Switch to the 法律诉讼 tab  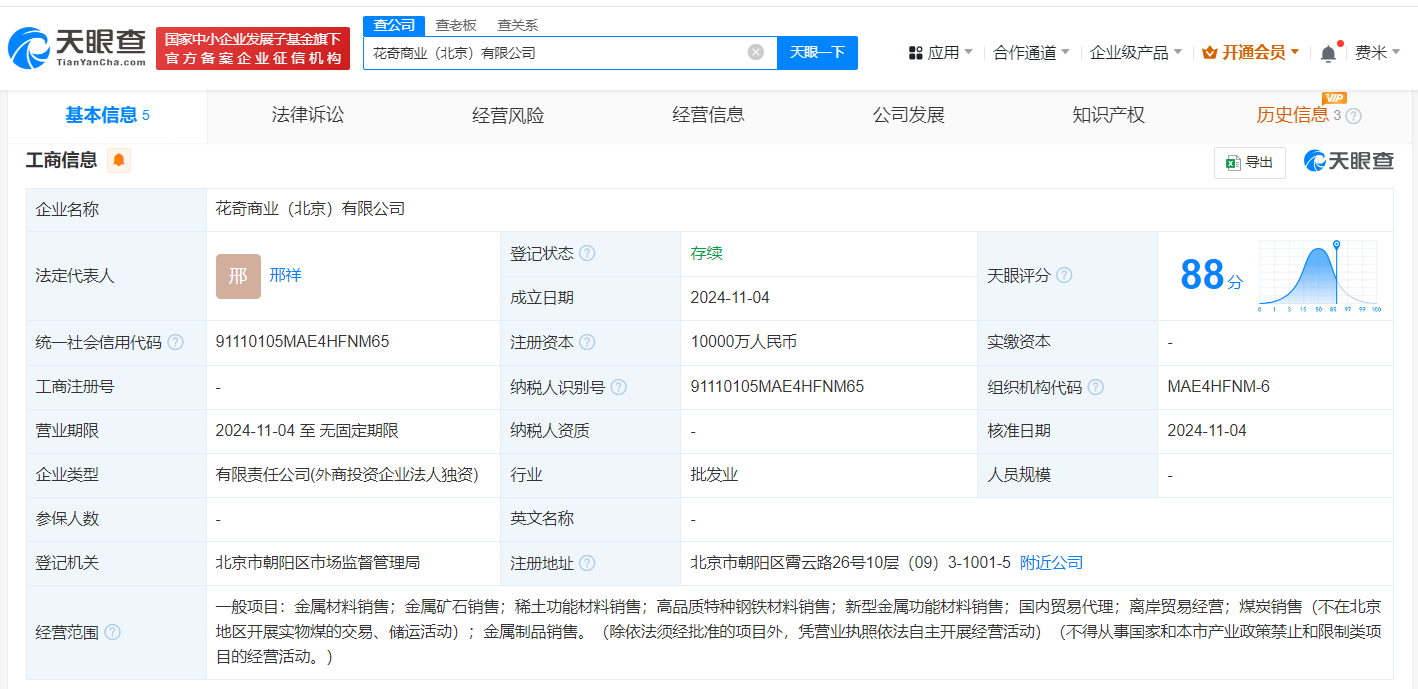[308, 115]
